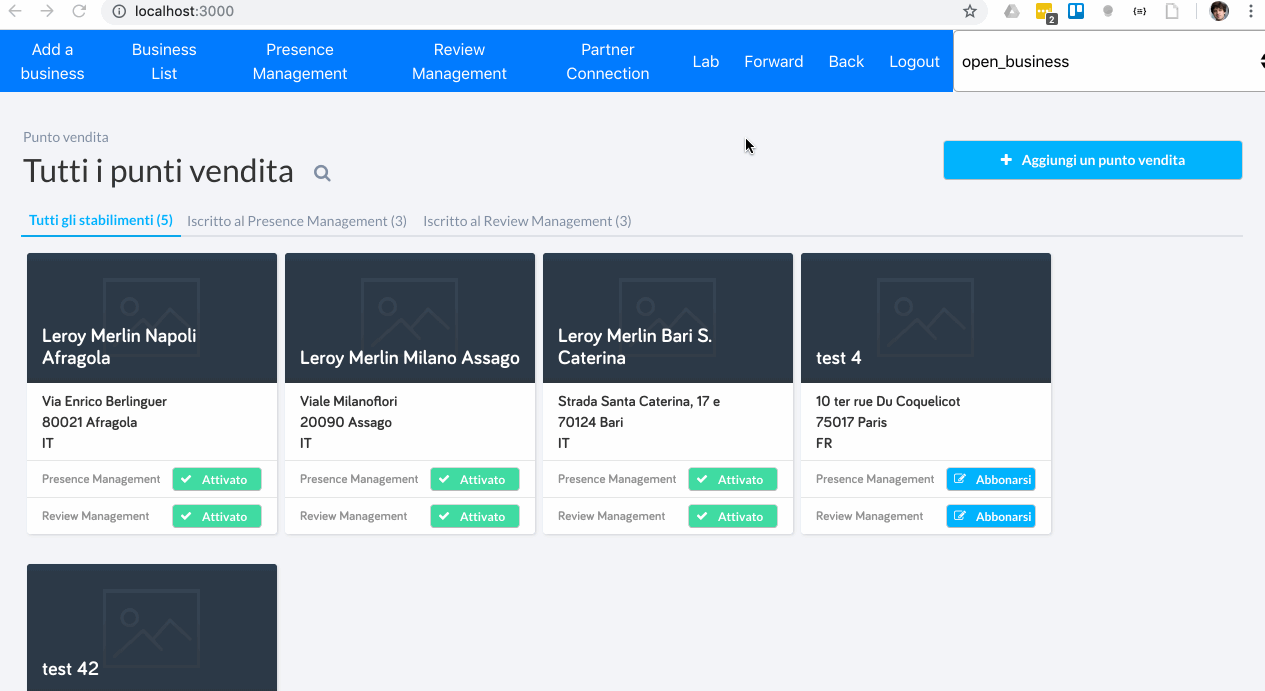Switch to Iscritto al Presence Management (3) tab

tap(297, 221)
